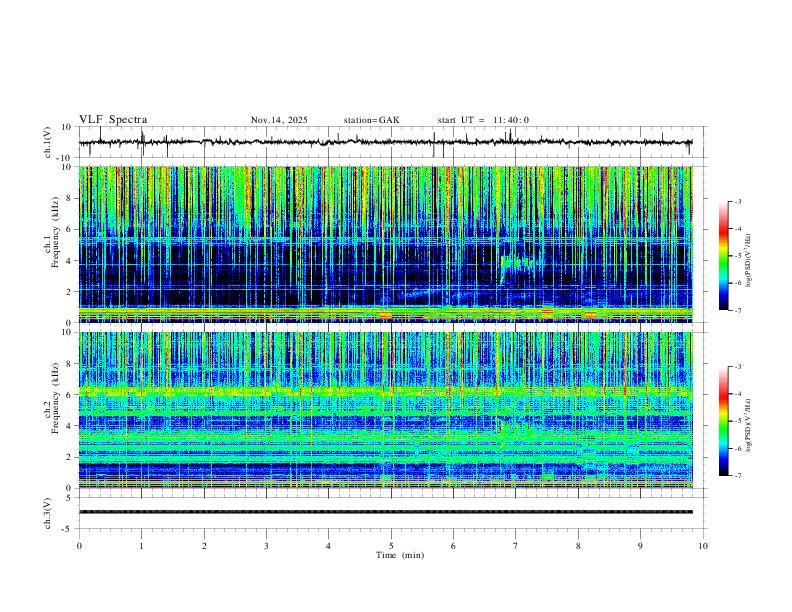Click the "-5" tick on the upper color bar
The height and width of the screenshot is (612, 792).
coord(737,256)
